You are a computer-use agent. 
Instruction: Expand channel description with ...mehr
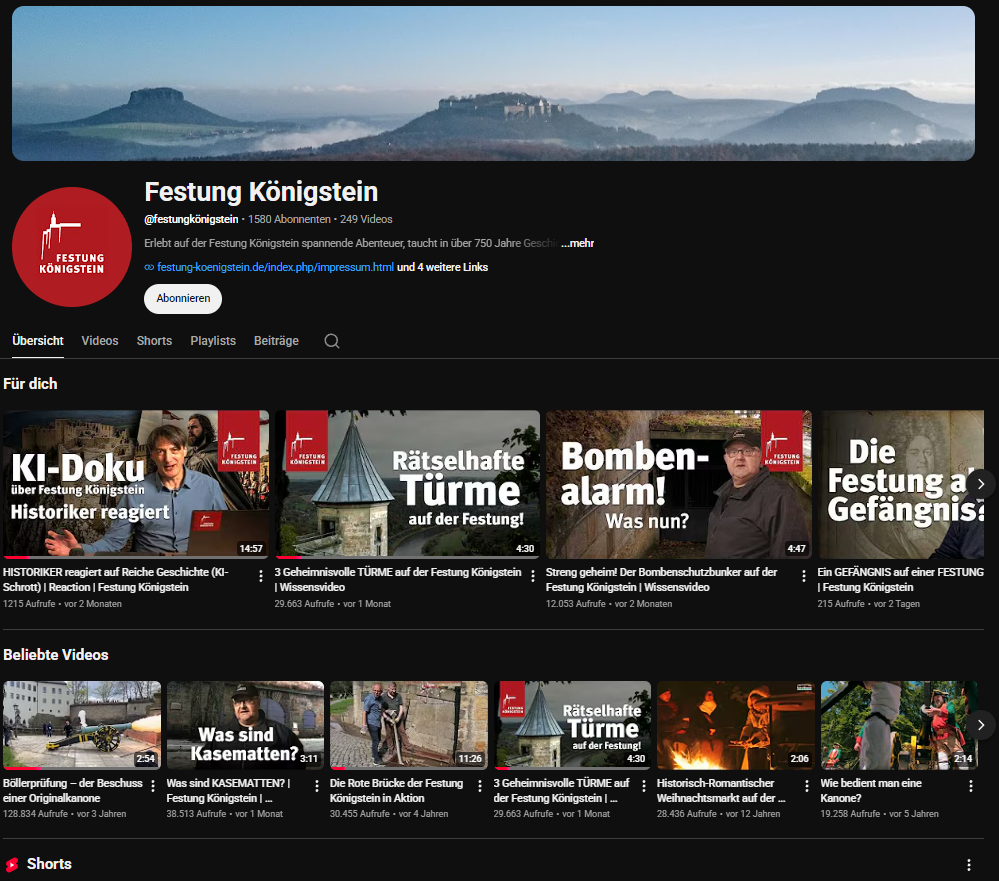tap(577, 243)
